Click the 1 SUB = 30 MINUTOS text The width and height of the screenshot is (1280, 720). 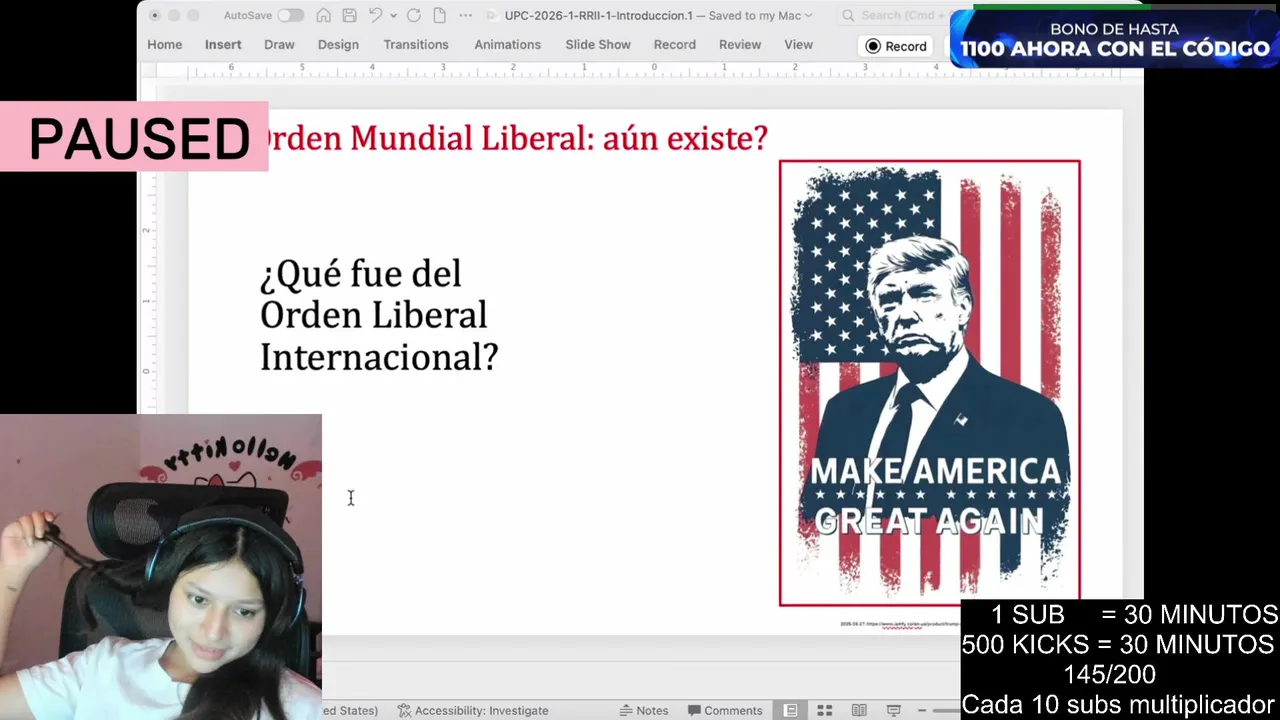coord(1134,614)
